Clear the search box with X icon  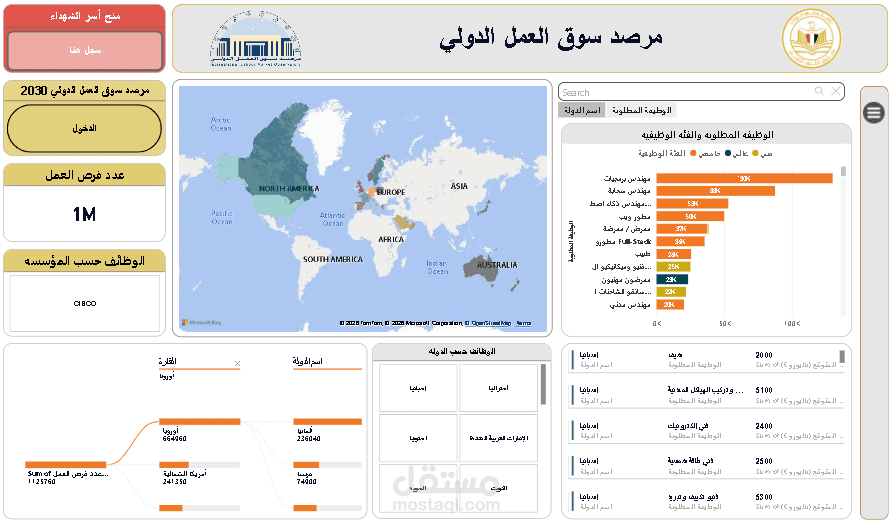click(x=835, y=91)
